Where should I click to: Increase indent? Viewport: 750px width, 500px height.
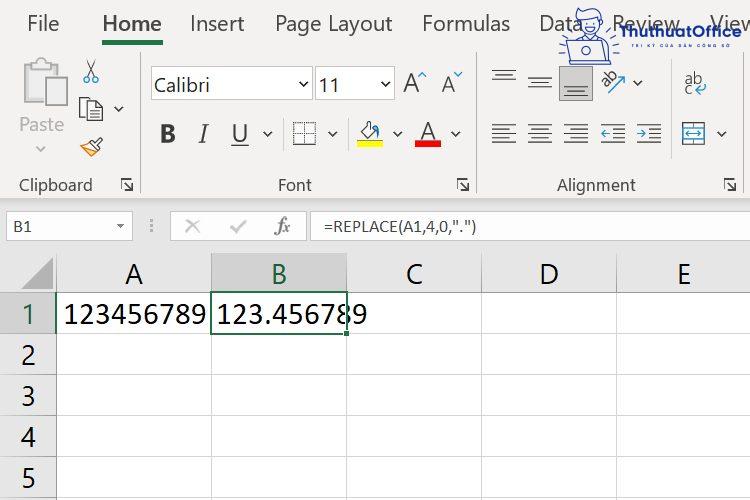tap(649, 133)
